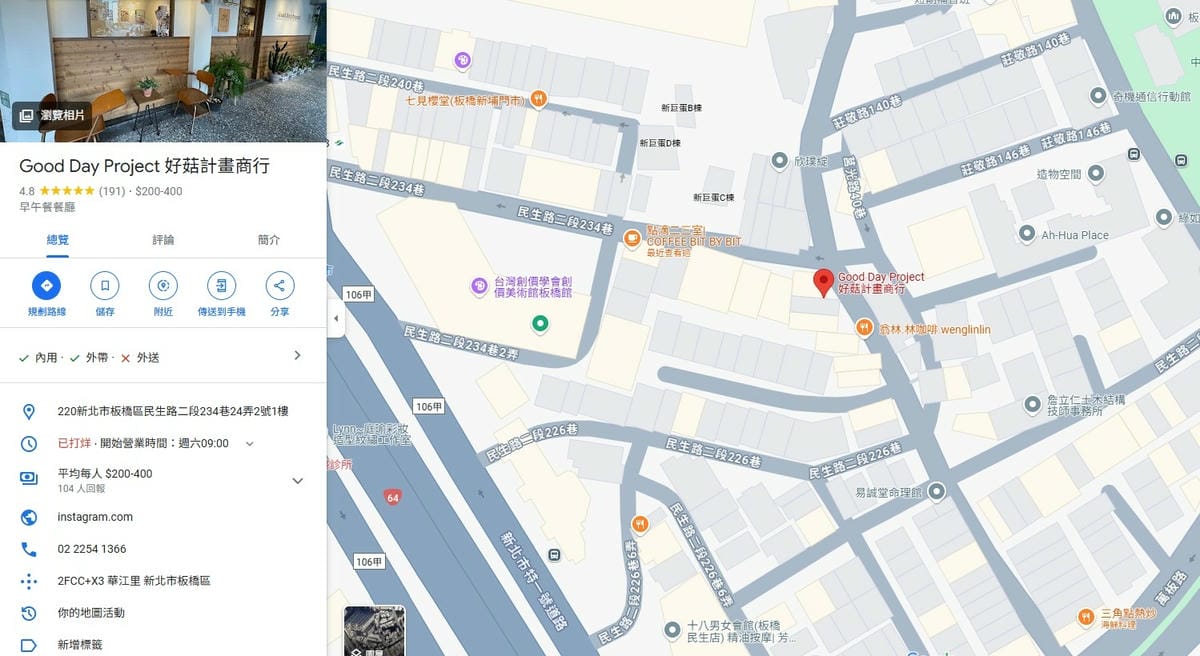This screenshot has height=656, width=1200.
Task: Share this place with 分享 icon
Action: 280,286
